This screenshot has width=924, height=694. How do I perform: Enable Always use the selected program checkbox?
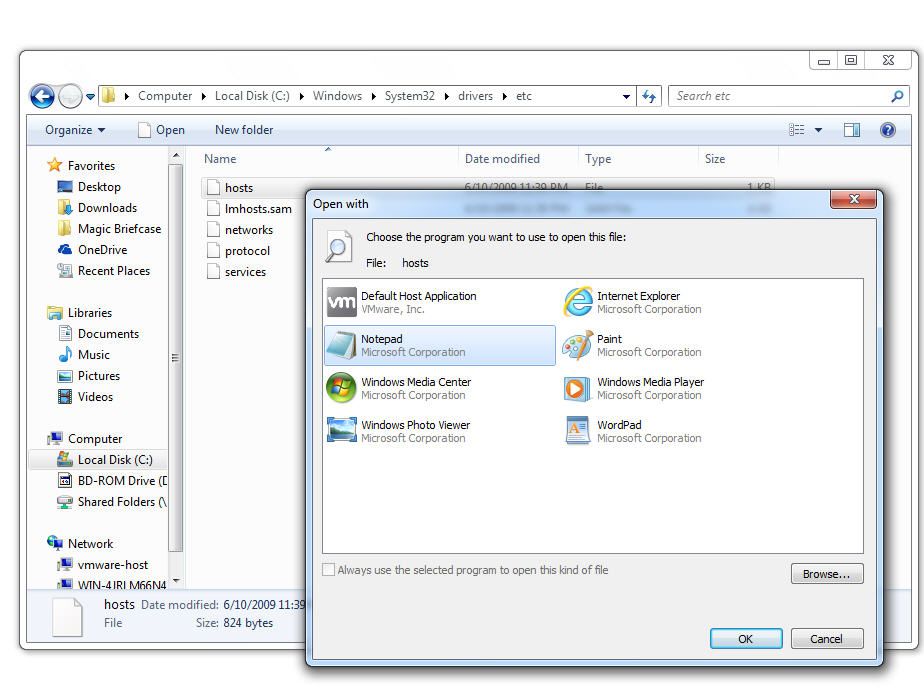(329, 570)
